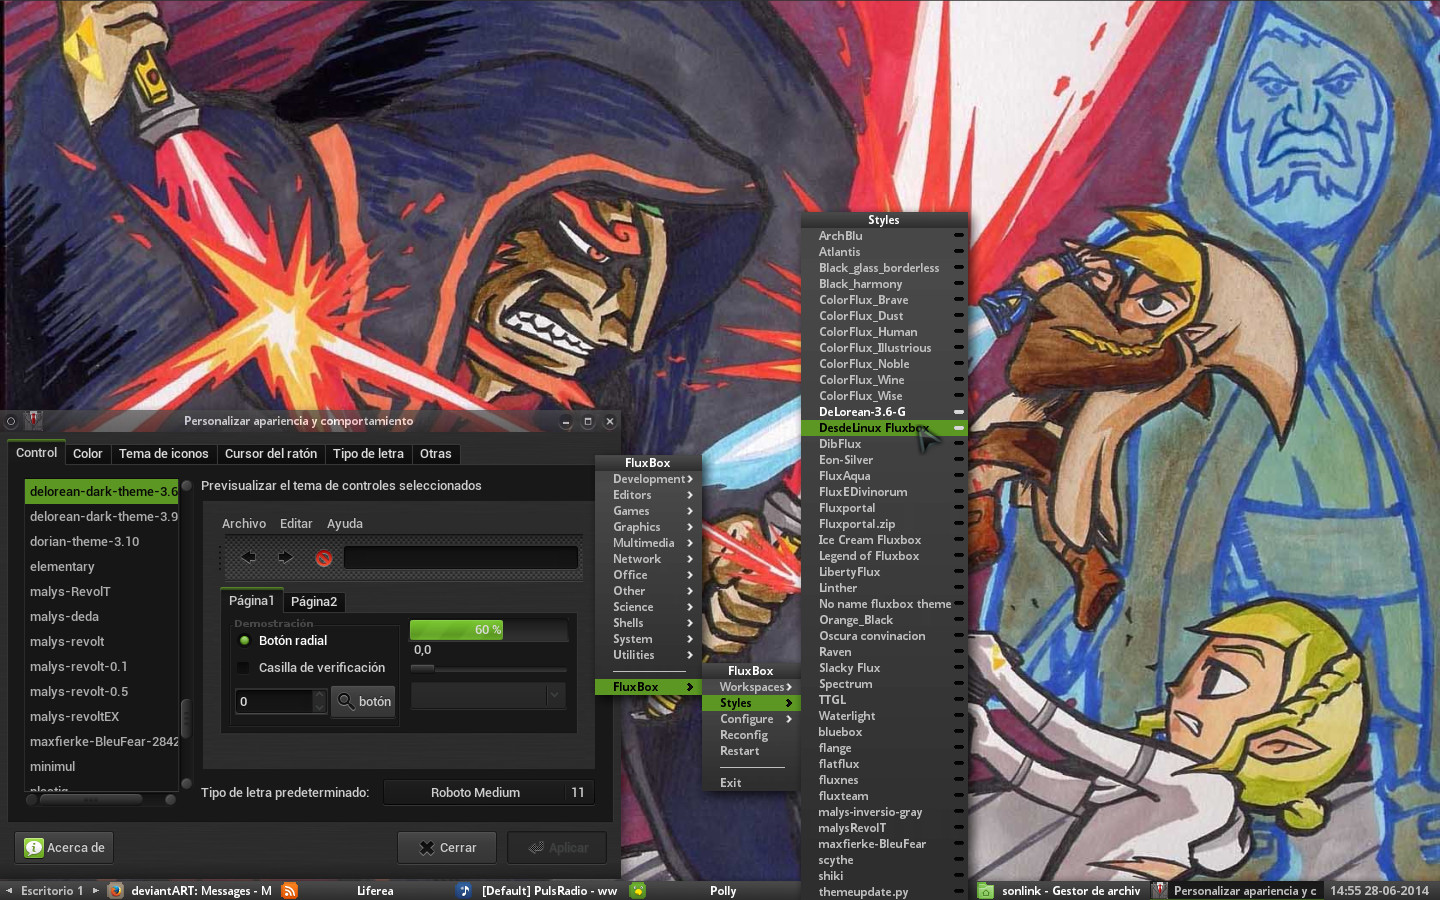Viewport: 1440px width, 900px height.
Task: Choose the Ice Cream Fluxbox style
Action: pos(884,540)
